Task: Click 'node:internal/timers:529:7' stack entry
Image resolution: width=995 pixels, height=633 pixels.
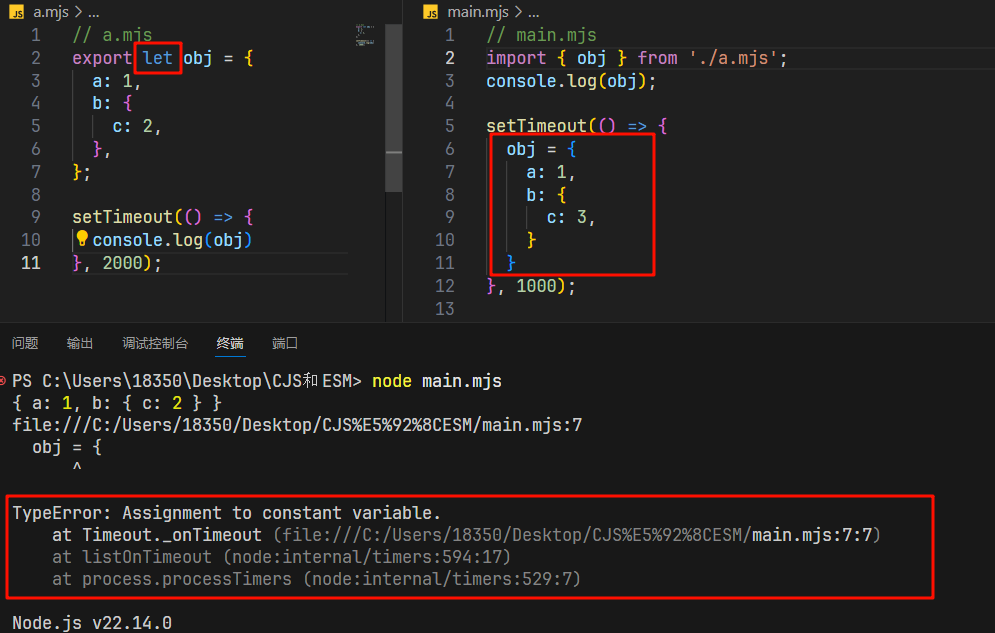Action: 441,579
